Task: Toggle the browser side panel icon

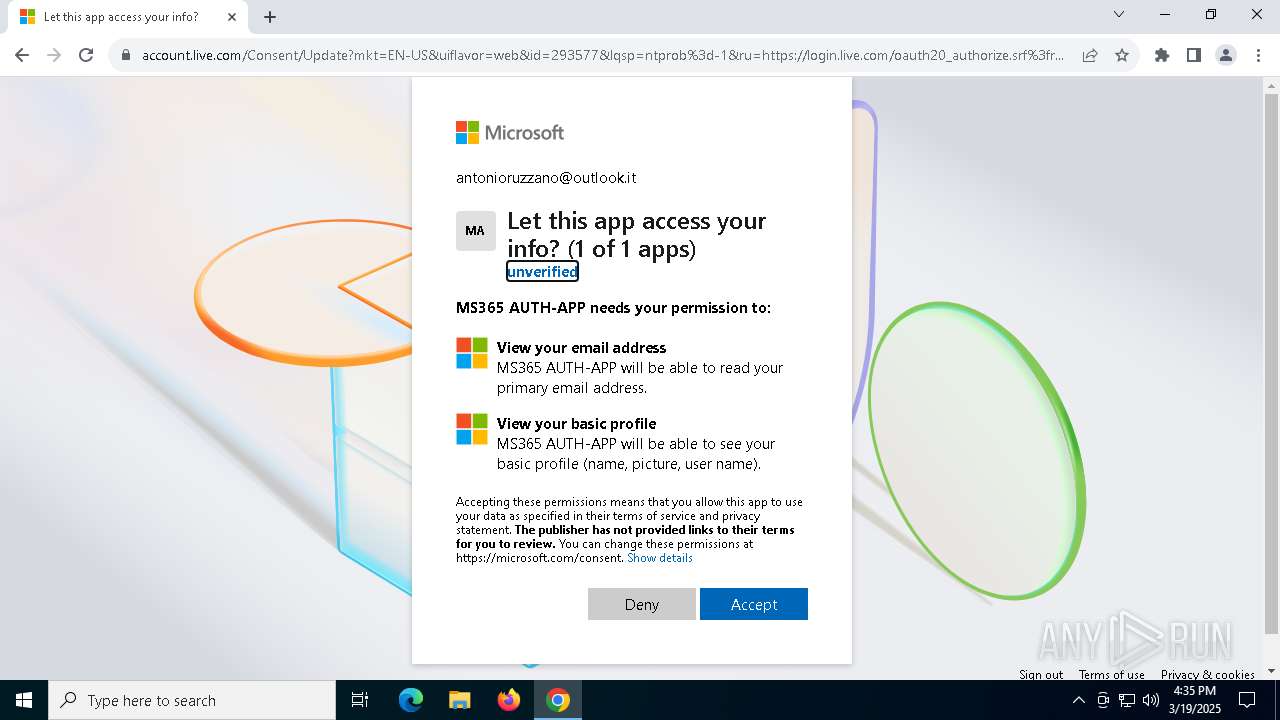Action: coord(1194,56)
